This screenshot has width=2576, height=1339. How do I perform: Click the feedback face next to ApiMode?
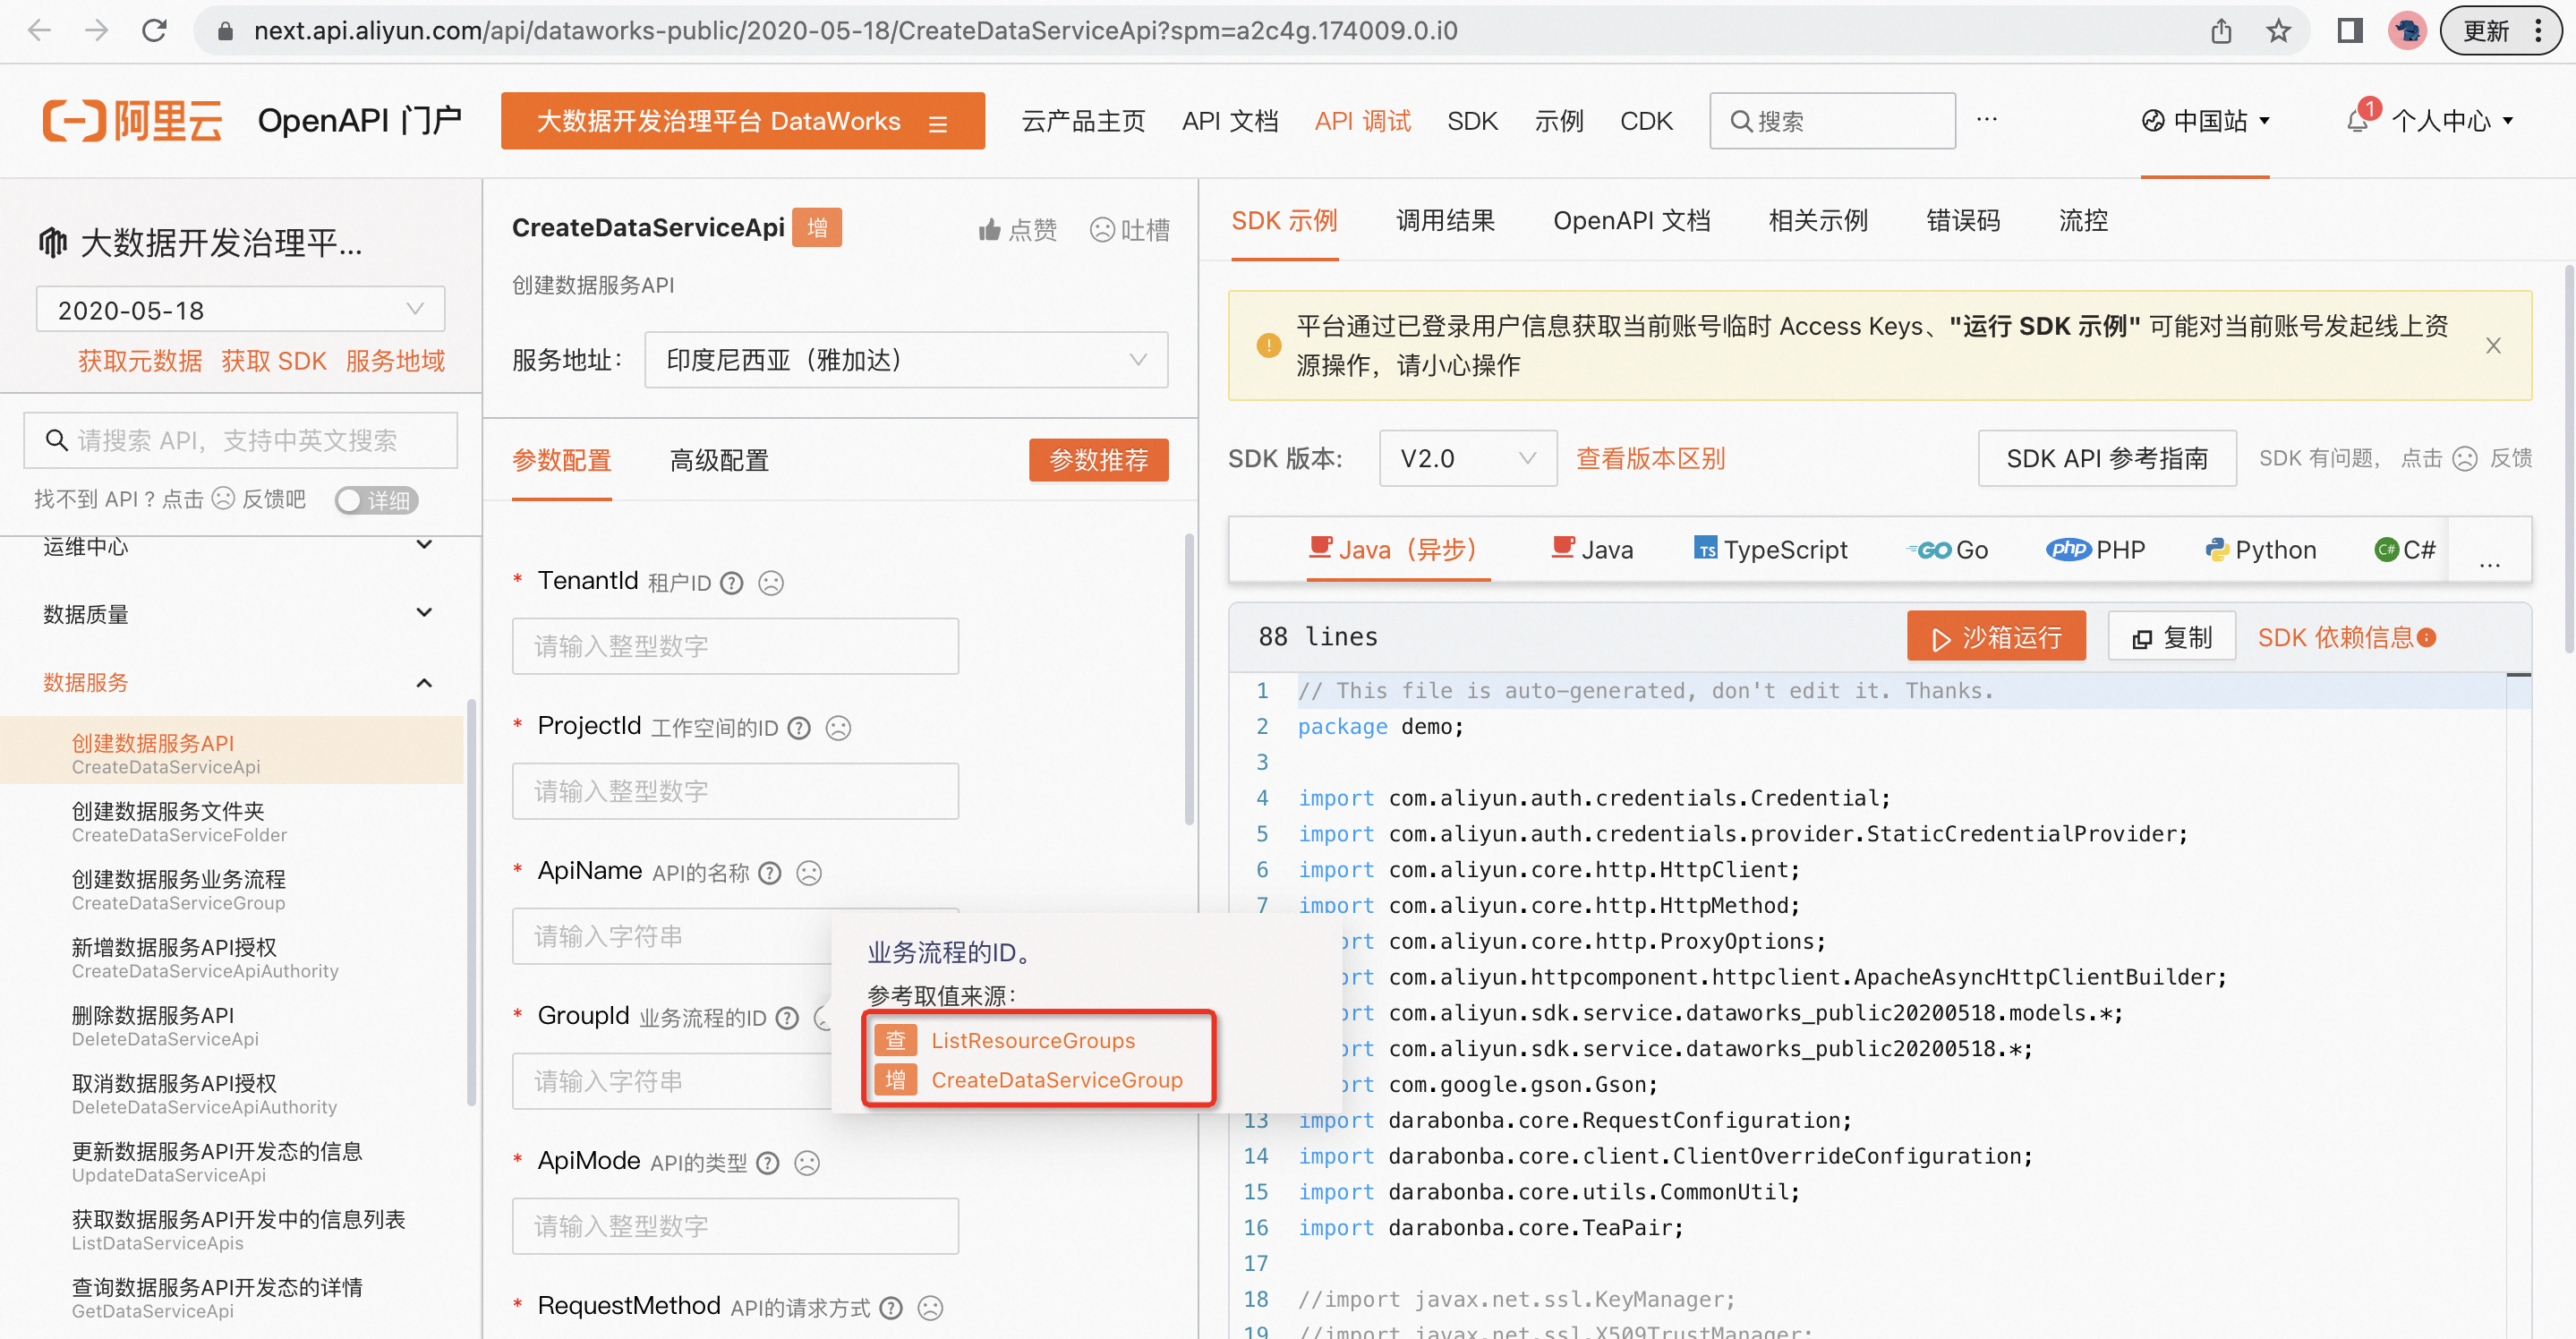click(x=807, y=1163)
